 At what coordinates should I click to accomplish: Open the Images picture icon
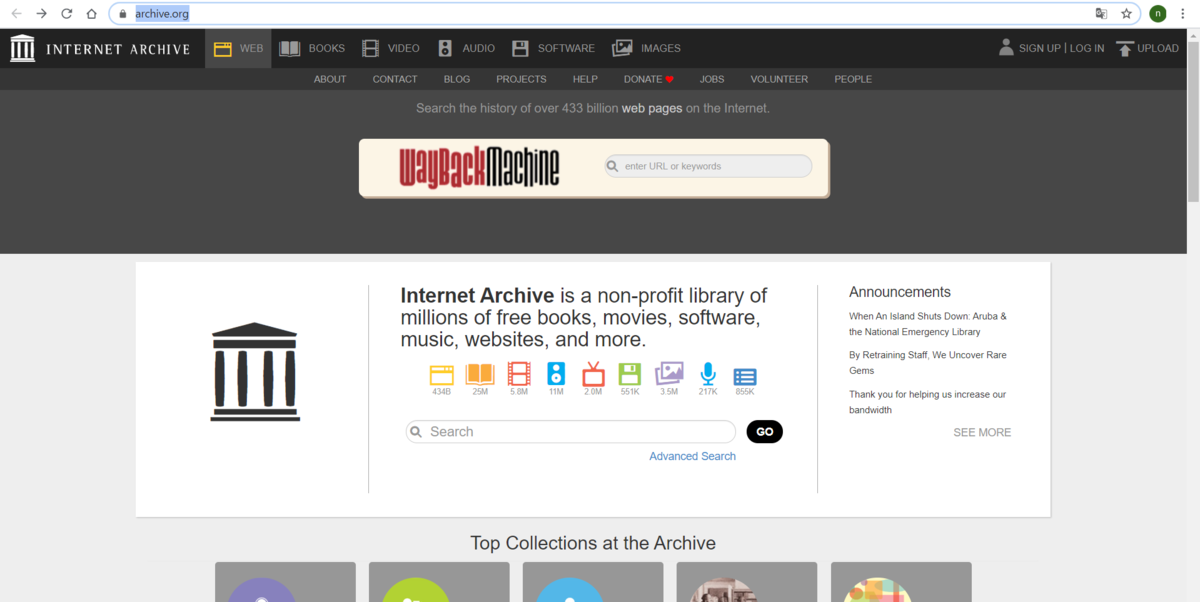622,48
